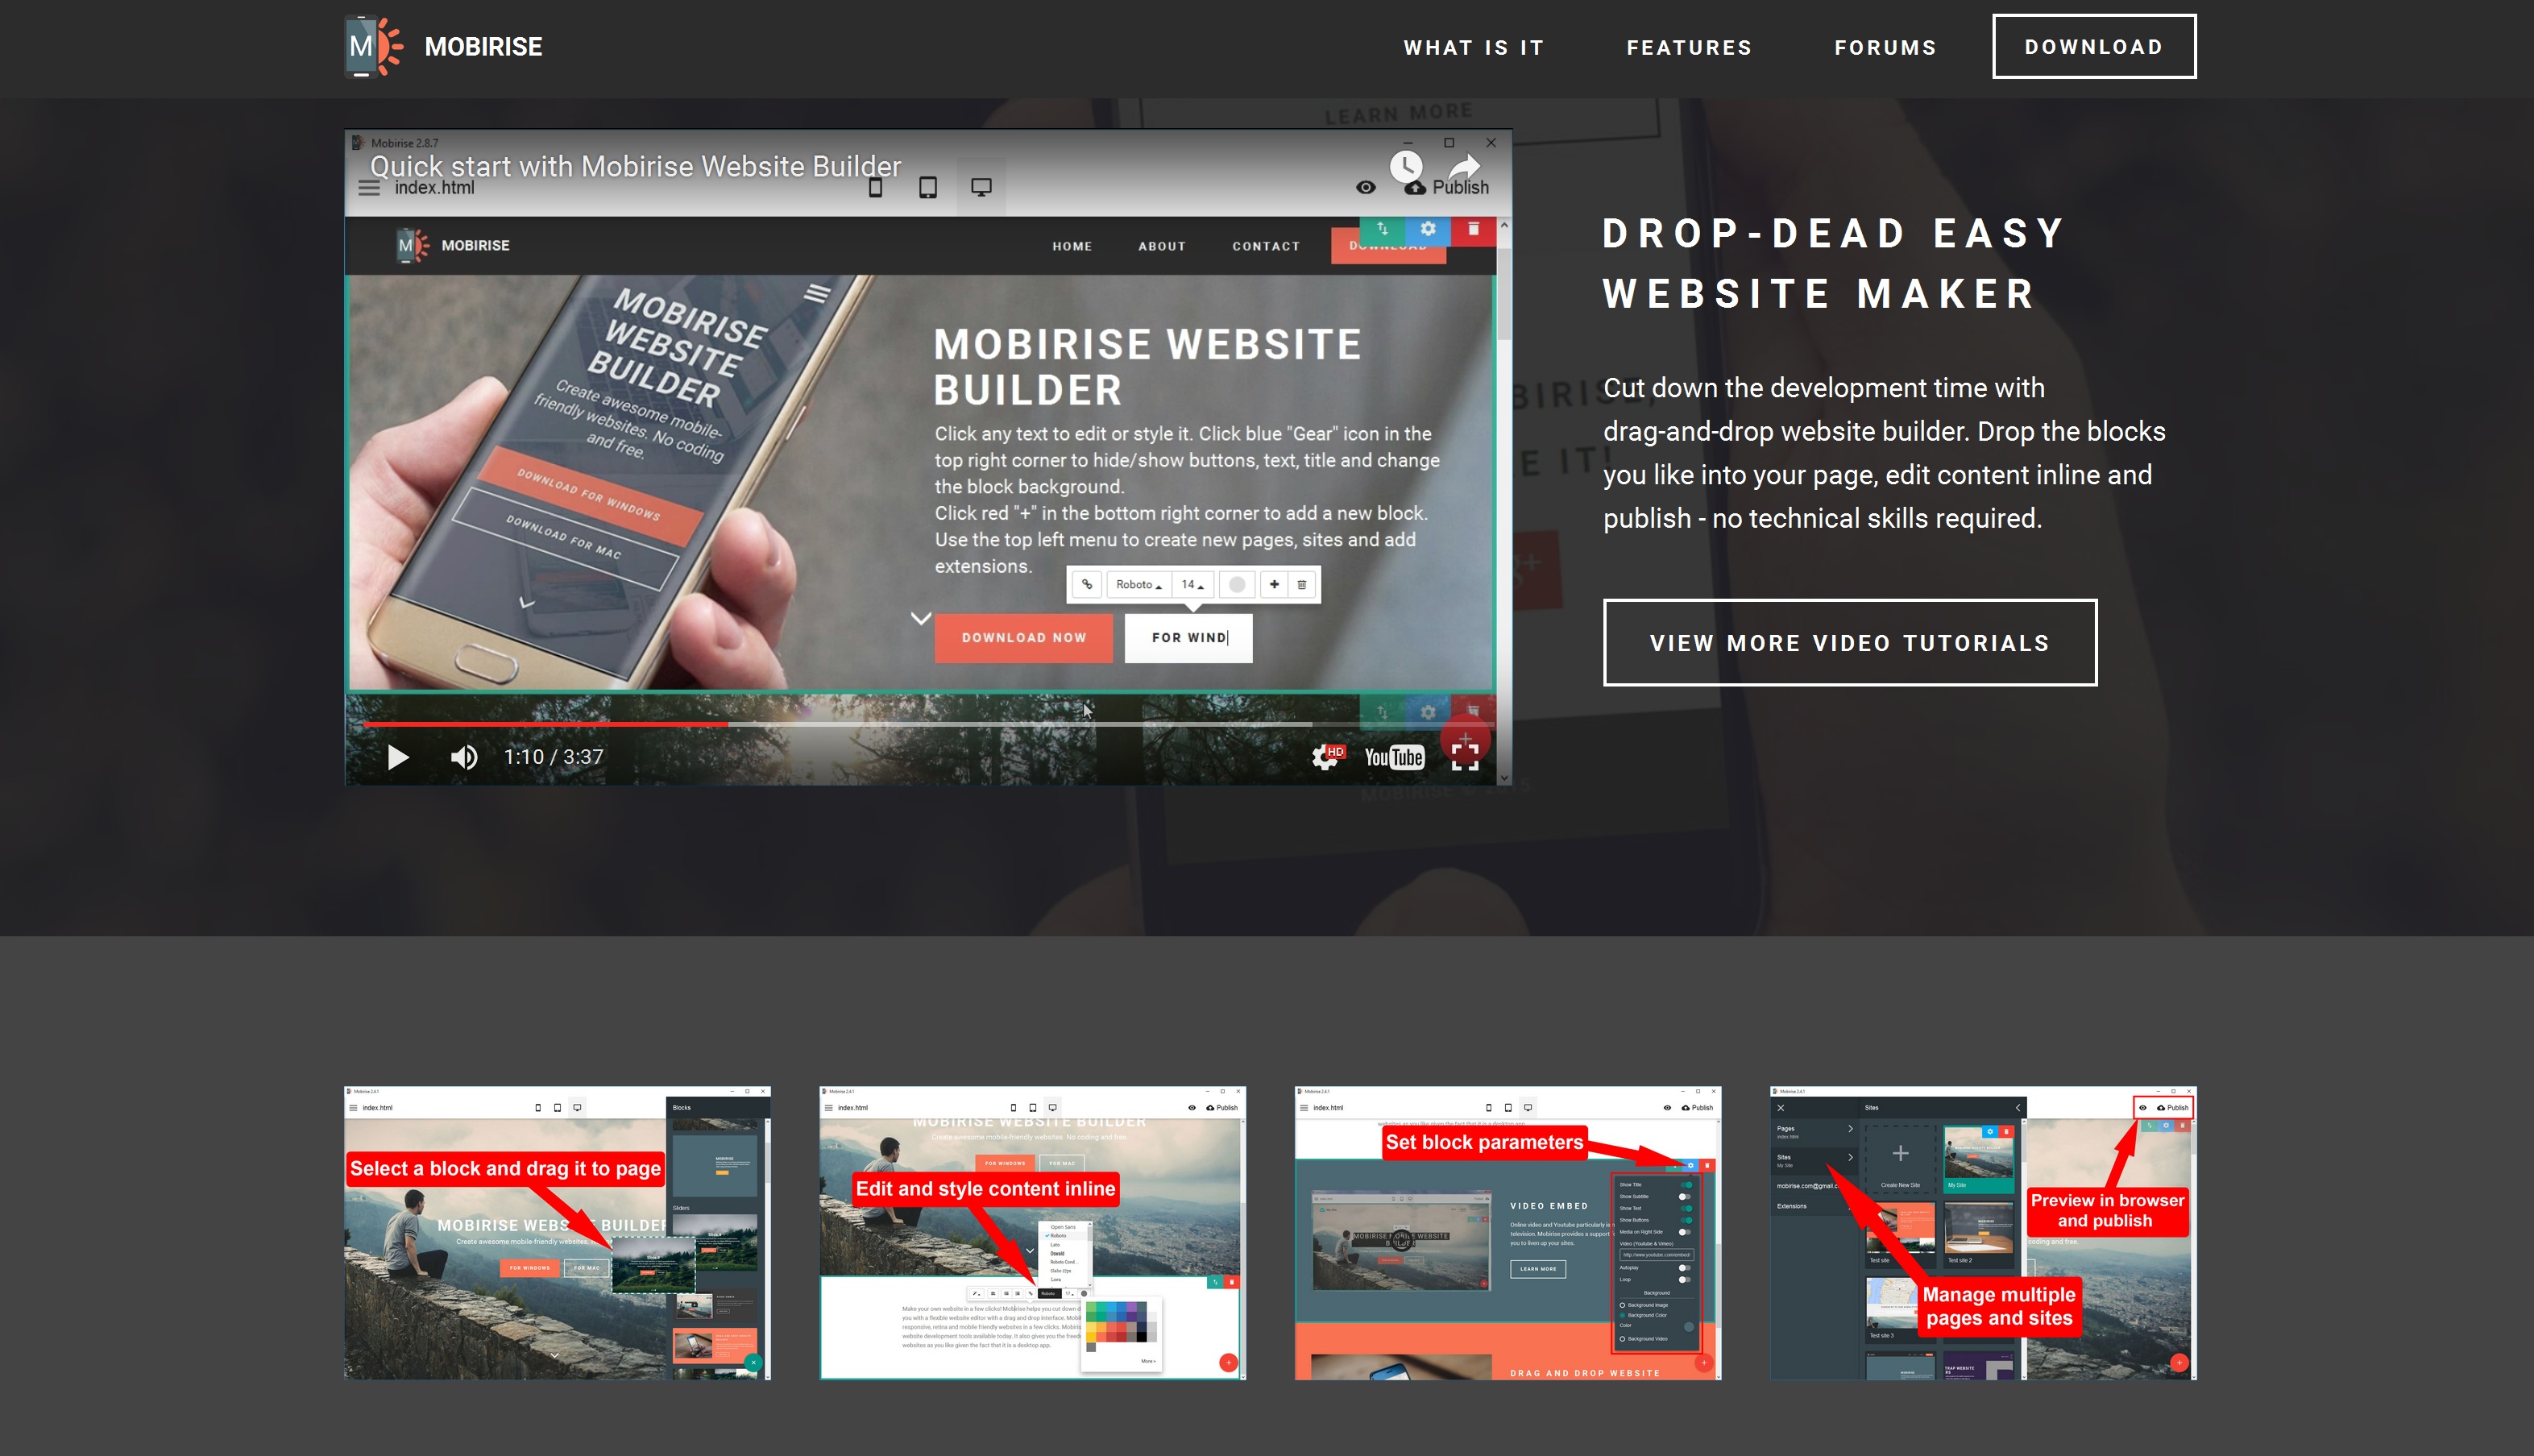This screenshot has width=2534, height=1456.
Task: Toggle mute on the video player
Action: click(x=465, y=755)
